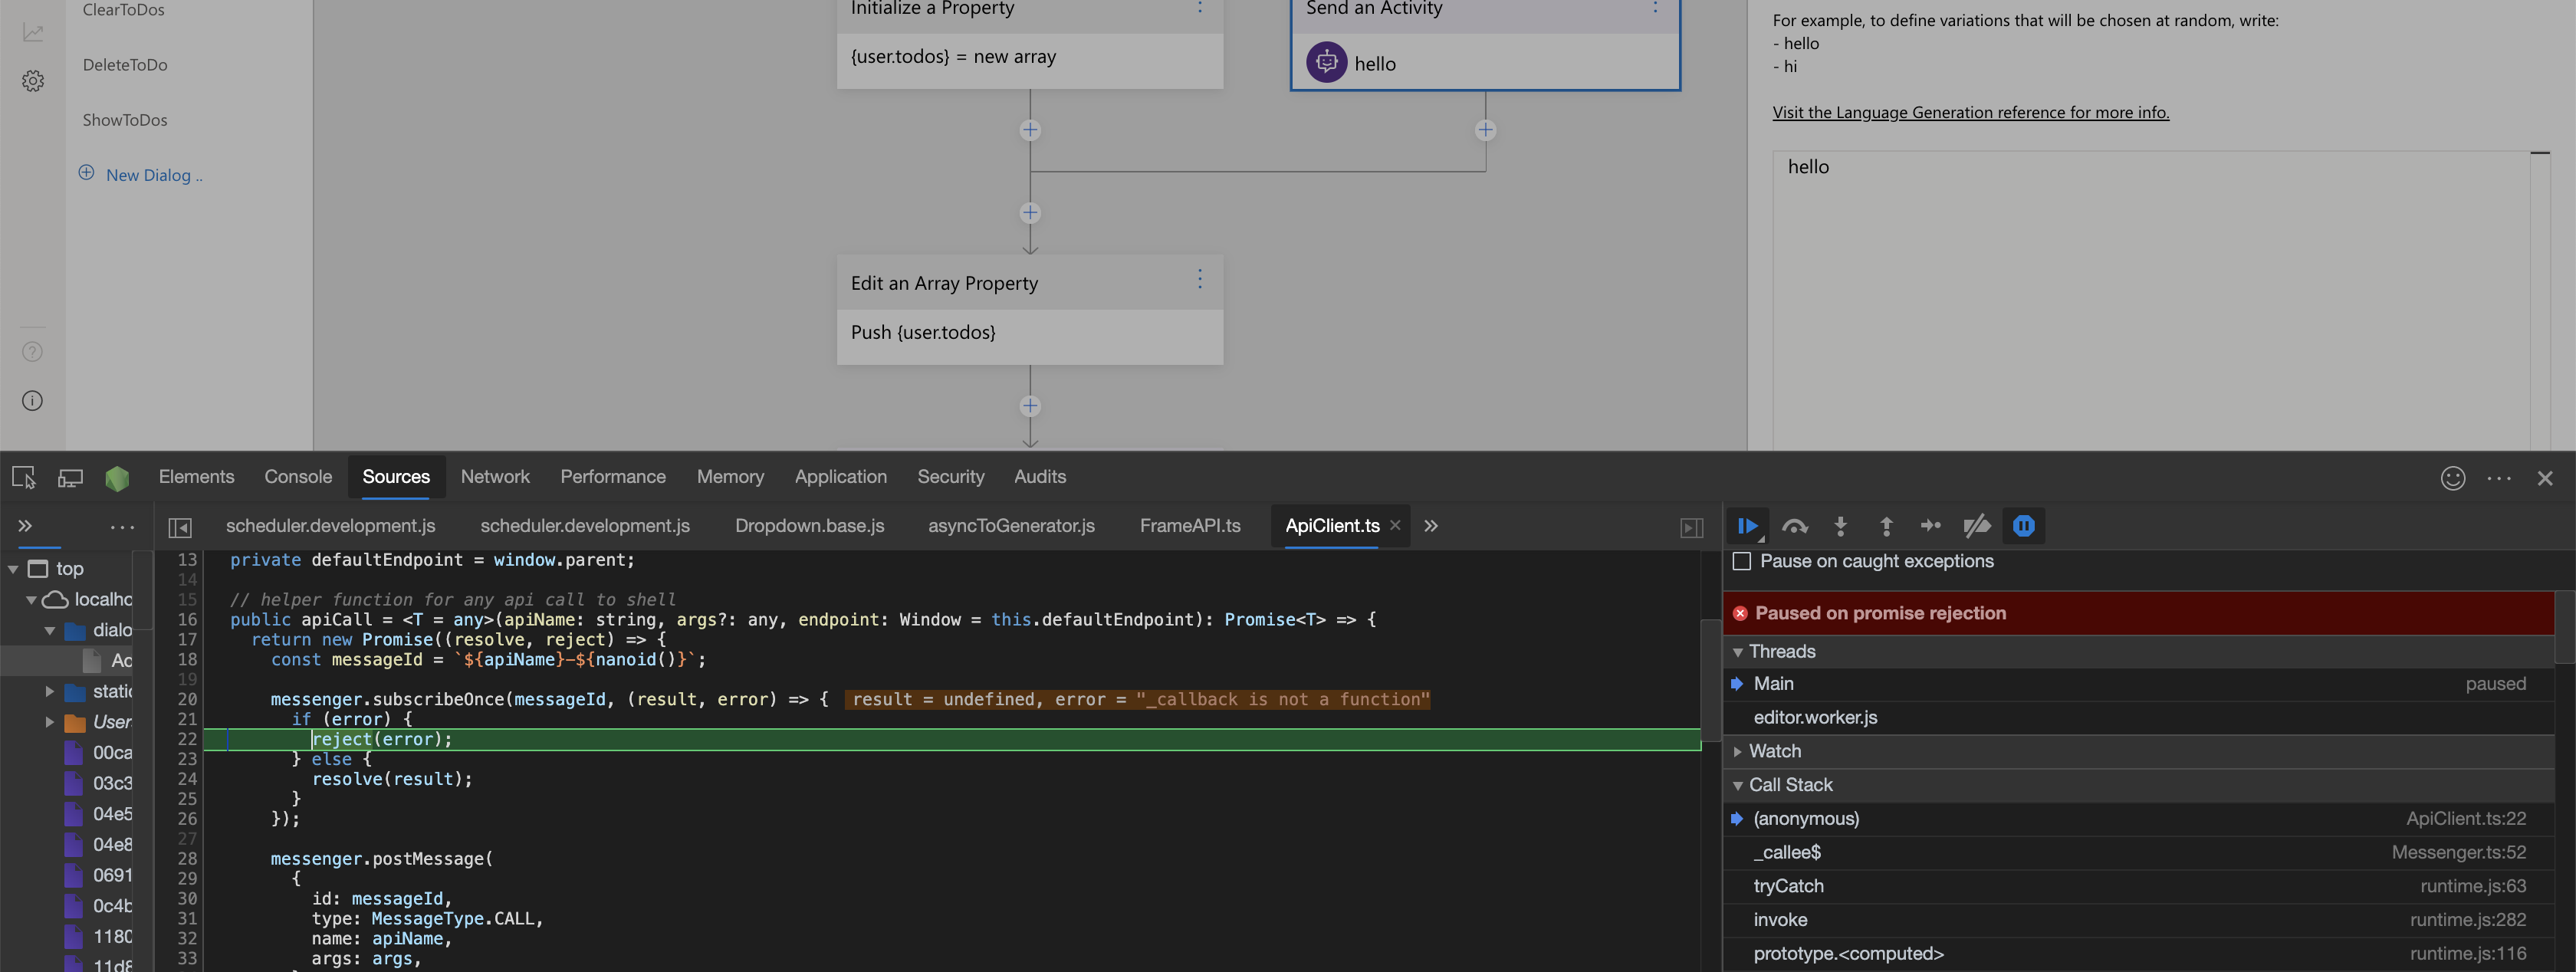This screenshot has width=2576, height=972.
Task: Step into the next function call
Action: (1840, 525)
